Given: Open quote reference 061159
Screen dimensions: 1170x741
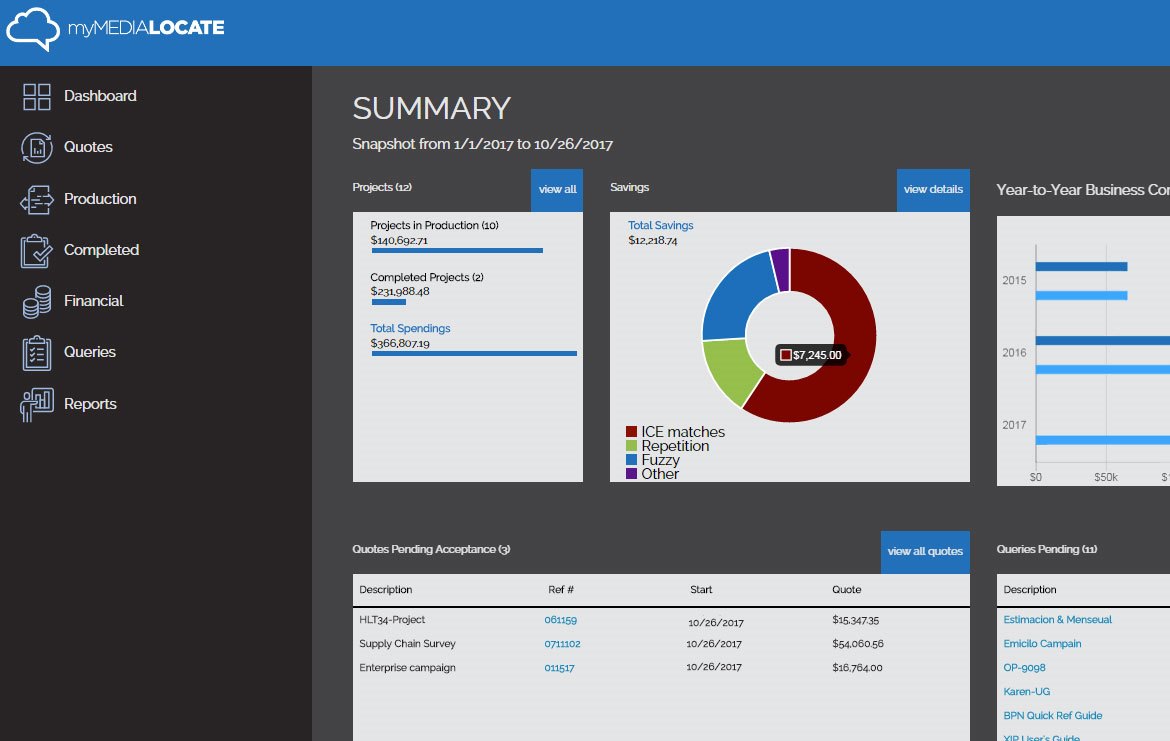Looking at the screenshot, I should click(x=560, y=620).
